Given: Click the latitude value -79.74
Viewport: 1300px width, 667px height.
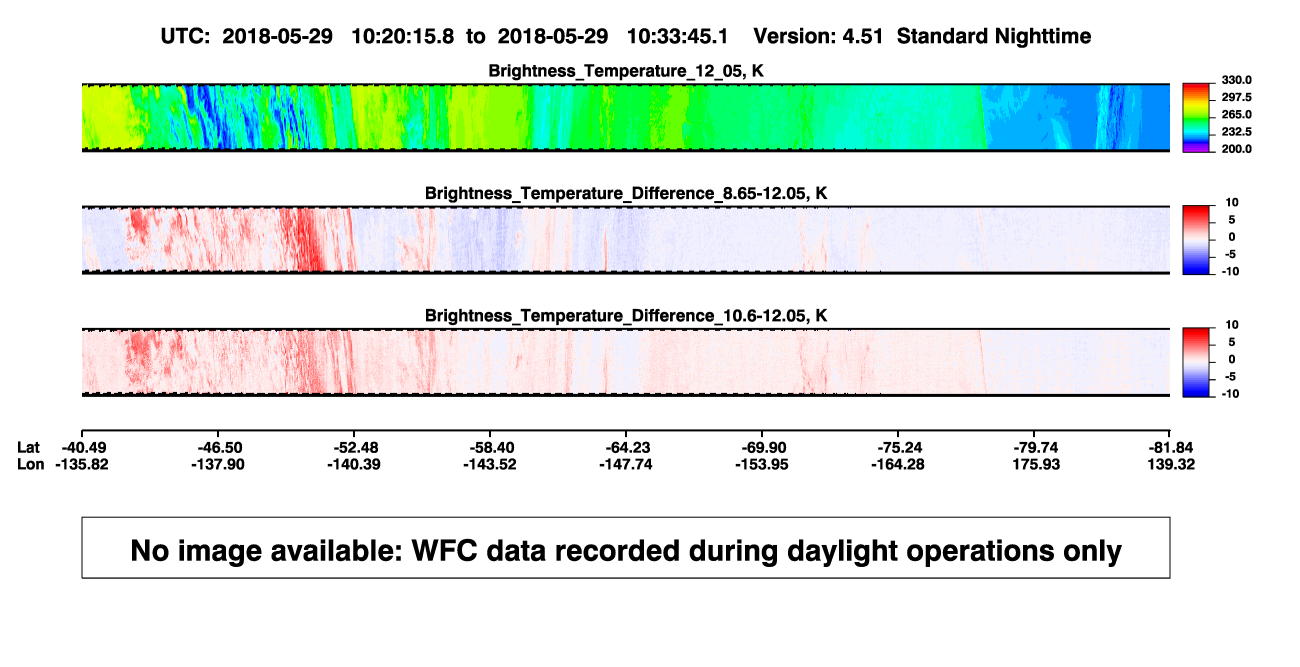Looking at the screenshot, I should 1034,447.
